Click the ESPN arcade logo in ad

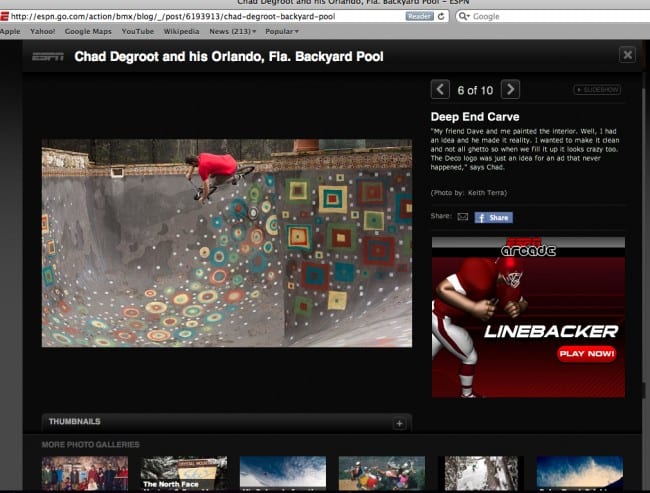(x=528, y=248)
